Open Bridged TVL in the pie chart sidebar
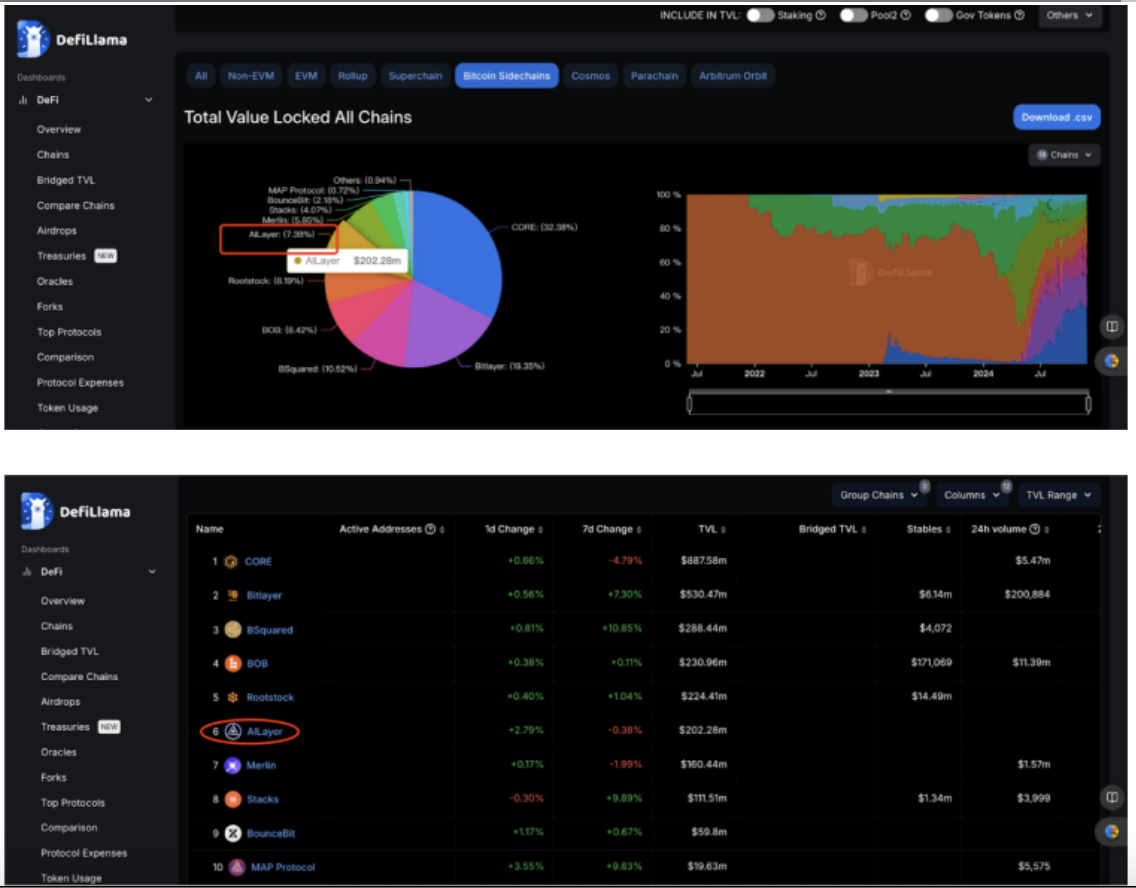This screenshot has height=888, width=1136. [x=66, y=180]
